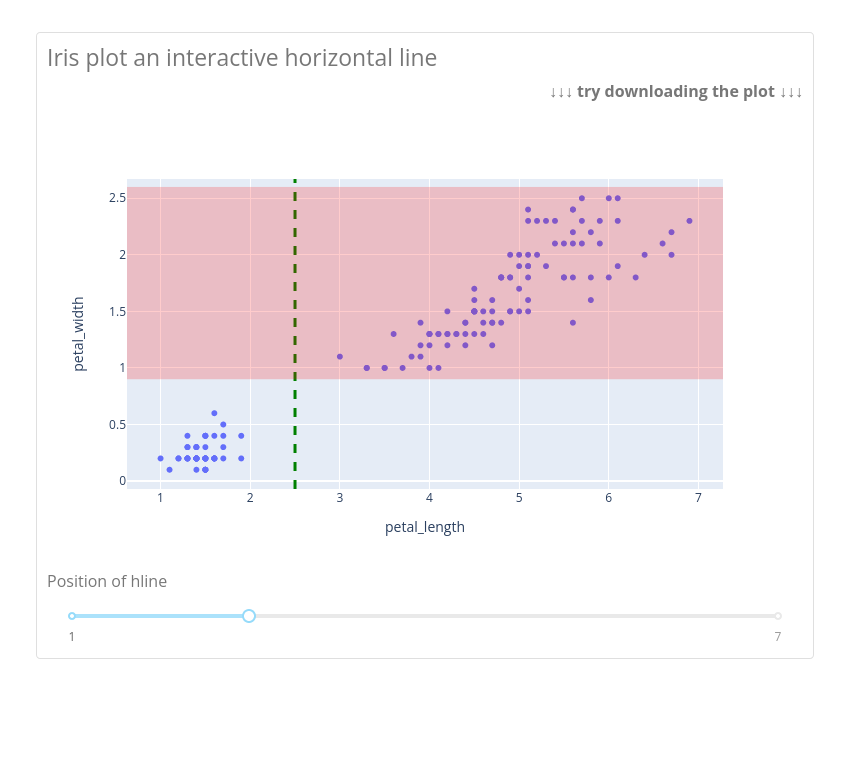Viewport: 850px width, 765px height.
Task: Click the x-axis tick label 4
Action: pyautogui.click(x=429, y=498)
